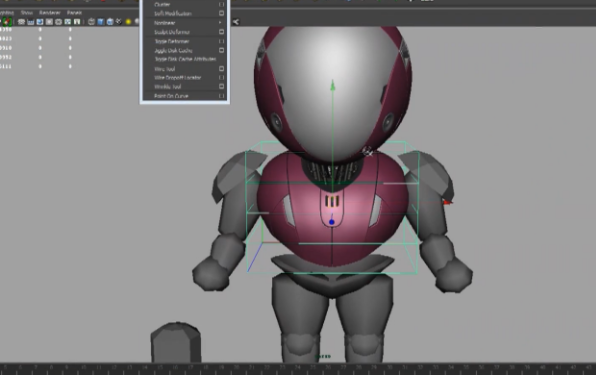Open the Renderer panel menu
596x375 pixels.
49,13
